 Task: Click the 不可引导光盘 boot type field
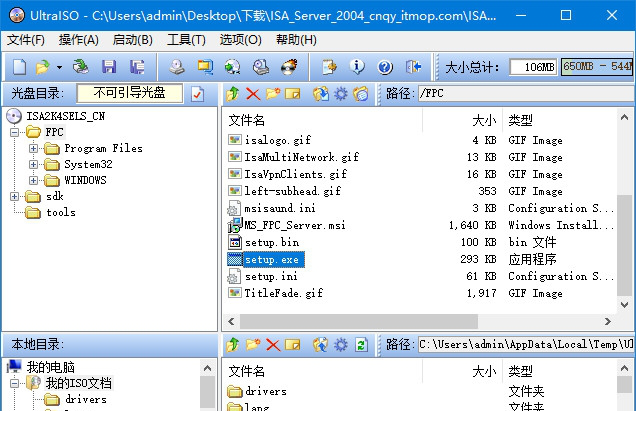click(x=129, y=93)
